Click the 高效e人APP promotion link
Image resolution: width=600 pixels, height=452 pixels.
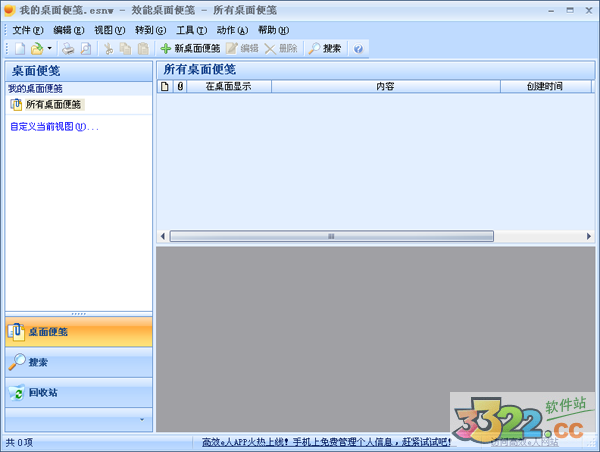pos(326,442)
